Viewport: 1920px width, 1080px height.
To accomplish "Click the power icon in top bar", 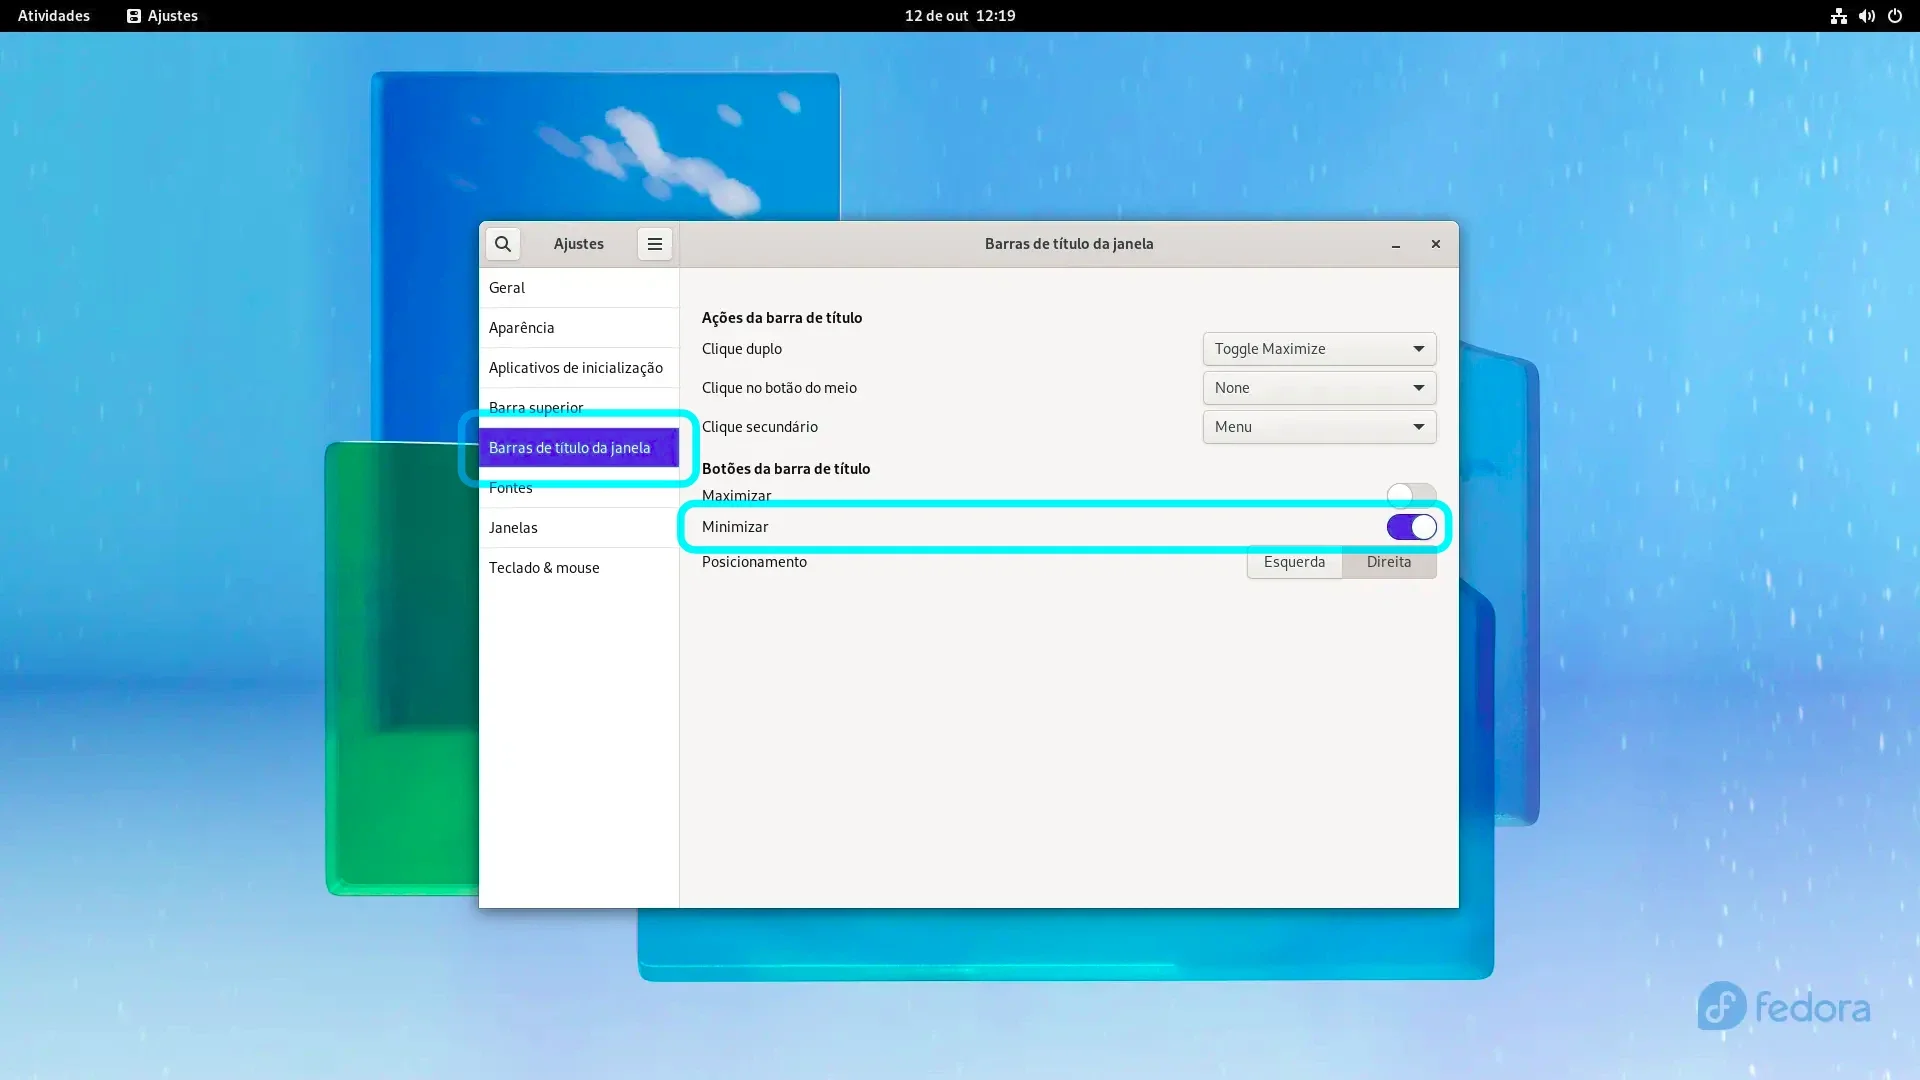I will [x=1894, y=16].
